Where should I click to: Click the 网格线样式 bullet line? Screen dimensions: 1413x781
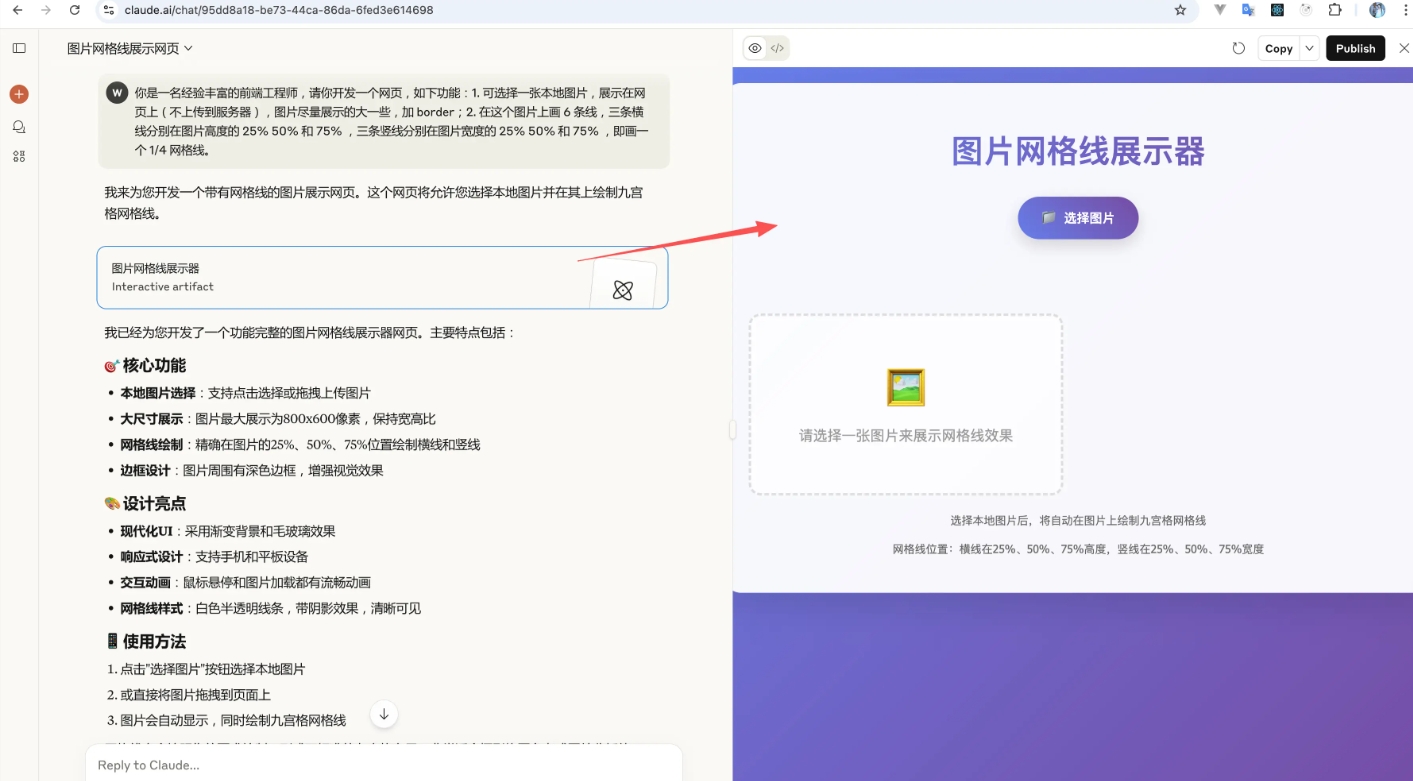tap(271, 609)
